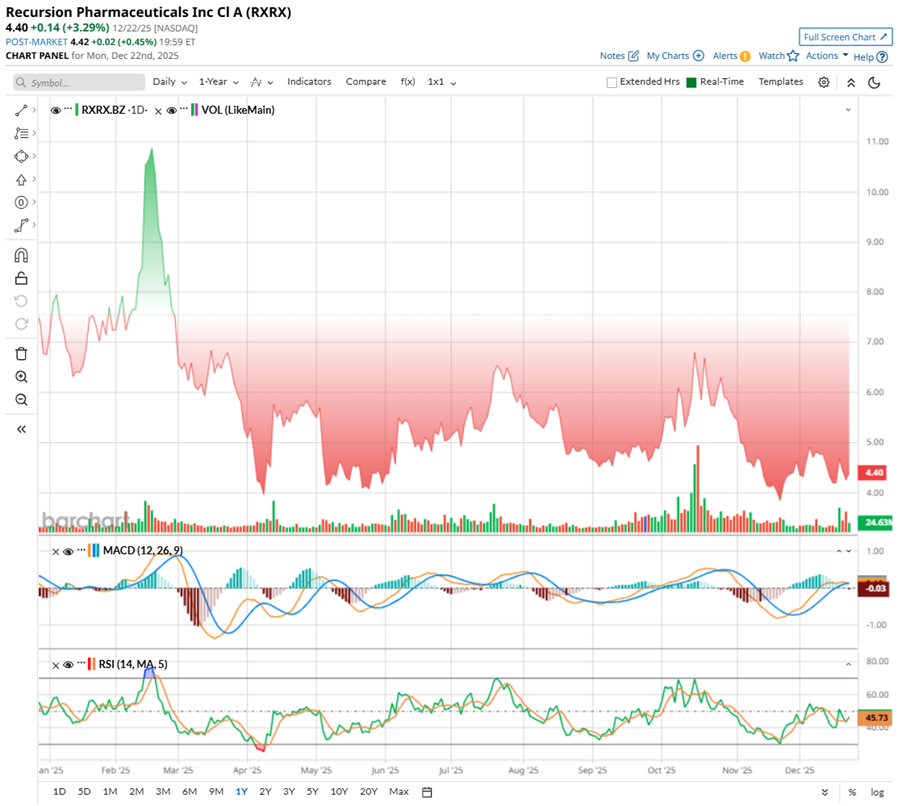Viewport: 902px width, 806px height.
Task: Open the text annotation tool
Action: pos(21,133)
